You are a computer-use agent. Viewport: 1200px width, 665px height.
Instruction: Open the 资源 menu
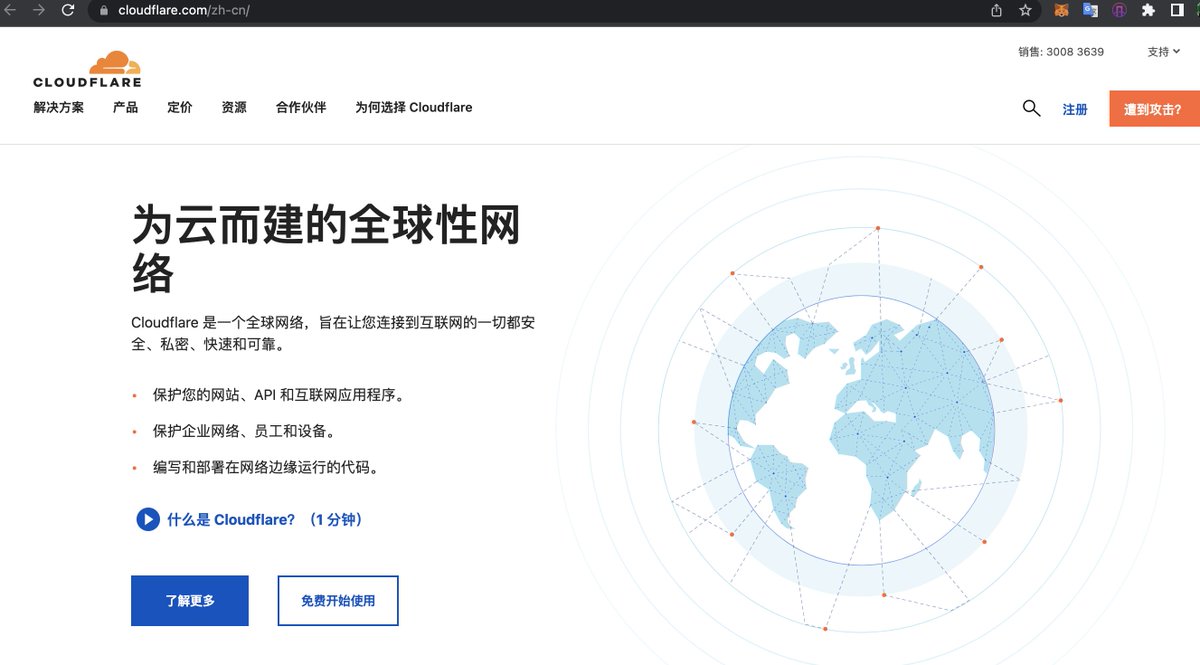[234, 107]
